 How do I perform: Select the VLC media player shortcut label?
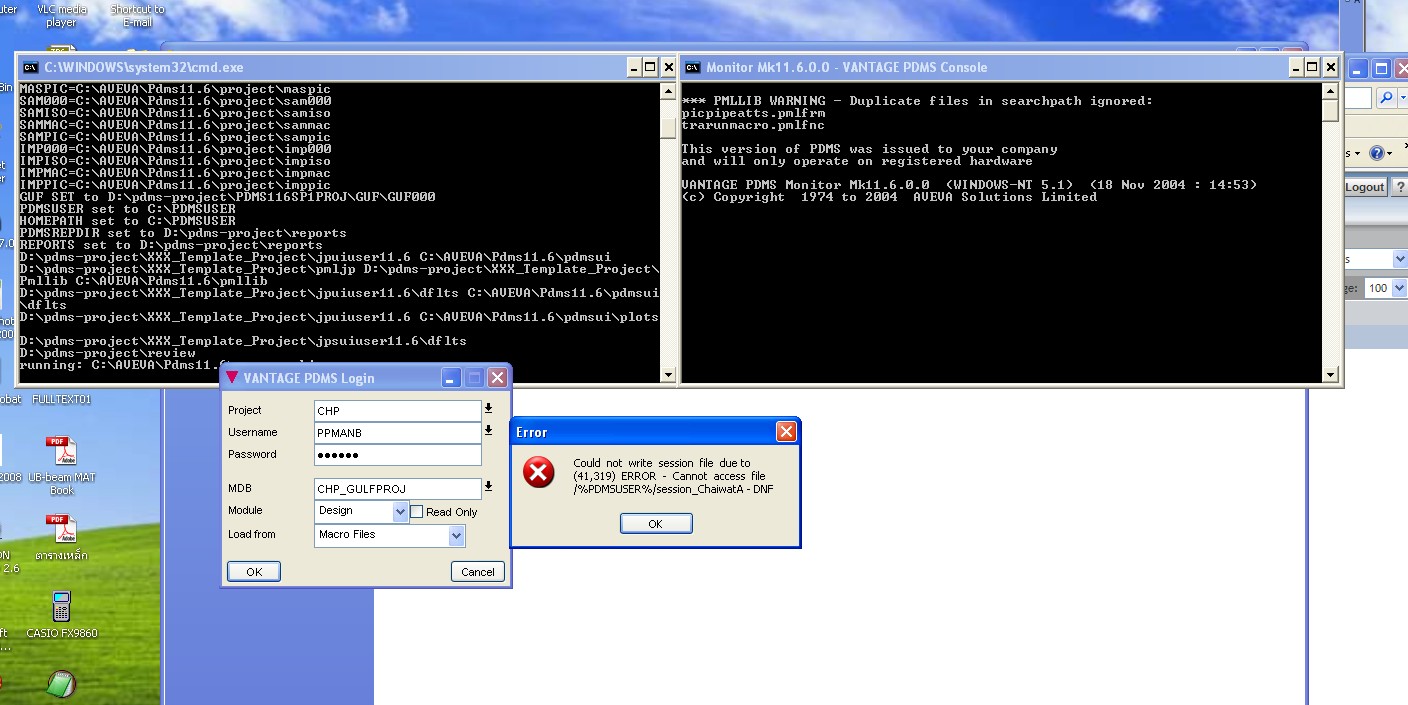[x=62, y=15]
